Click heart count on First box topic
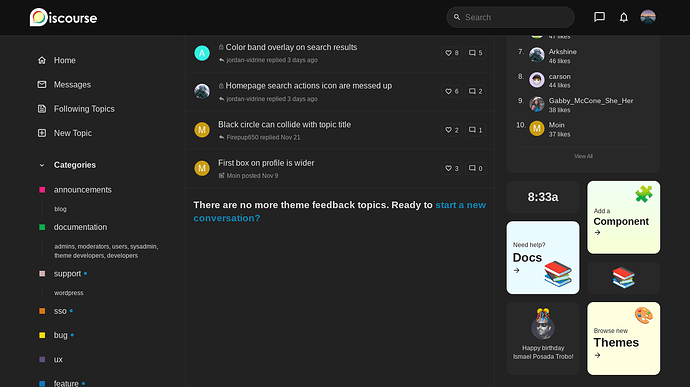The height and width of the screenshot is (387, 690). click(451, 168)
